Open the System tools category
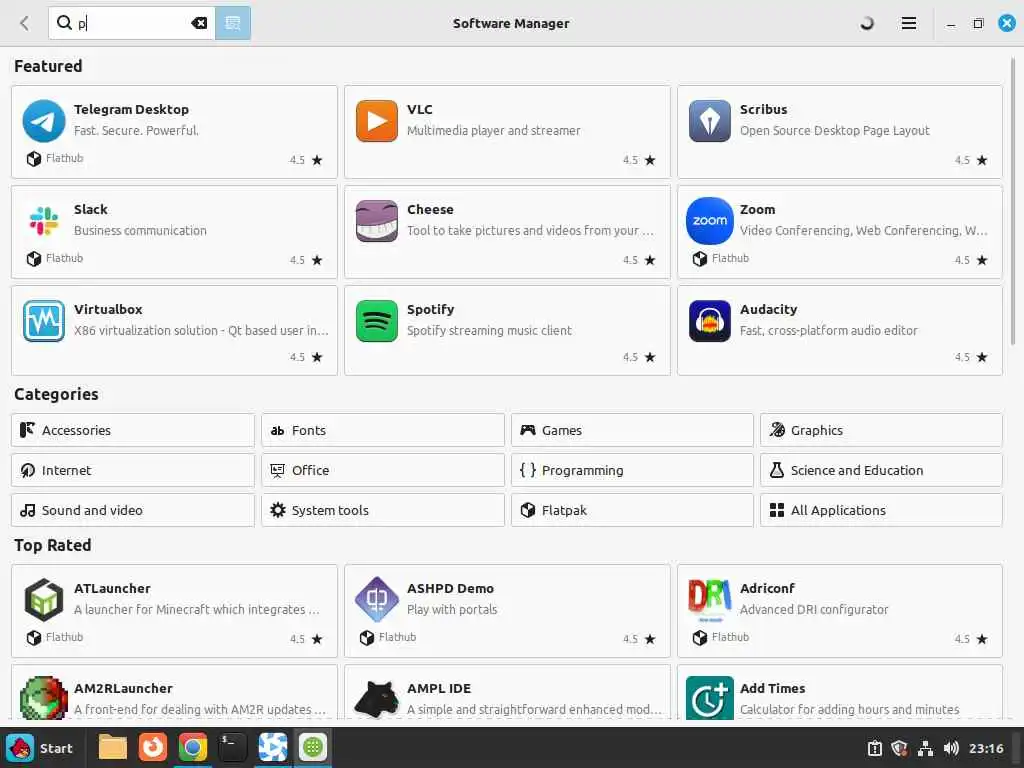 [383, 510]
